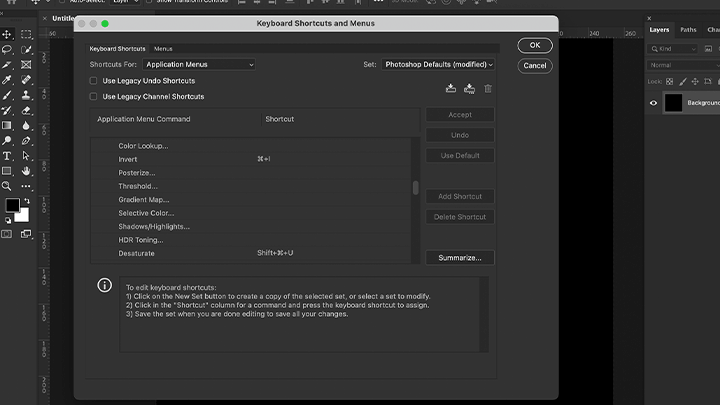Screen dimensions: 720x405
Task: Open the Kind filter dropdown in Layers
Action: (x=673, y=49)
